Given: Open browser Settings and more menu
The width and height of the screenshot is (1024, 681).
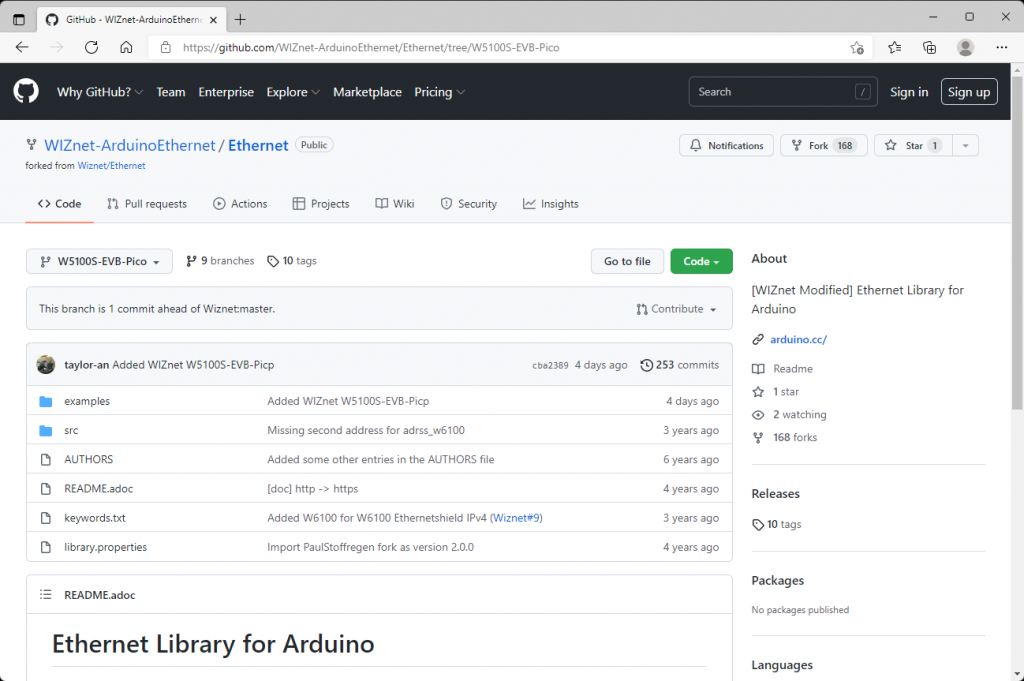Looking at the screenshot, I should point(1002,47).
